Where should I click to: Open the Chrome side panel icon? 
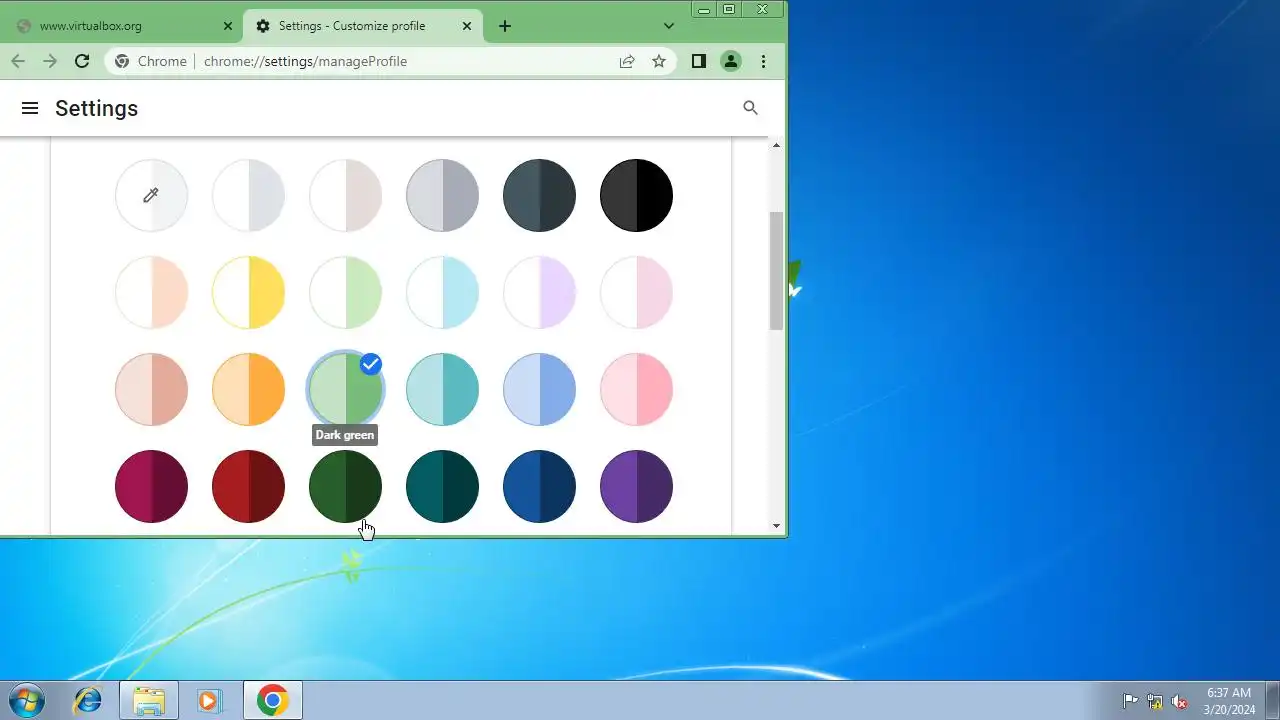pyautogui.click(x=699, y=61)
